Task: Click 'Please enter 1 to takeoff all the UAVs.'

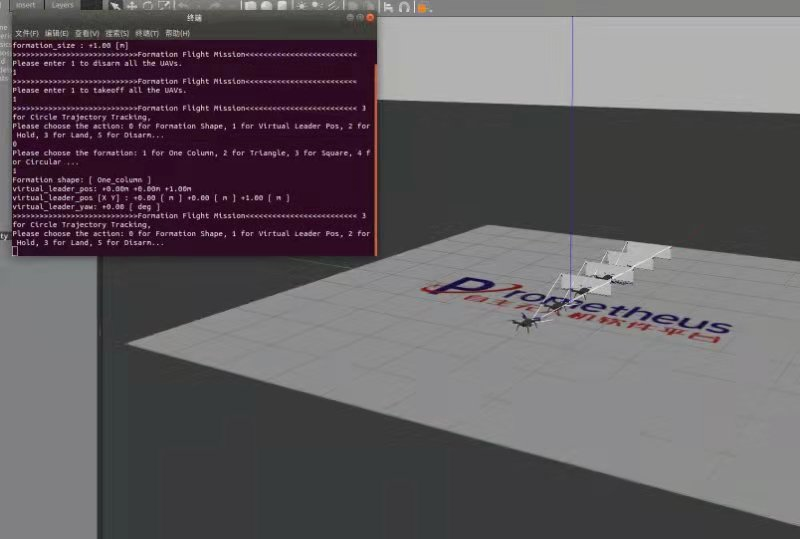Action: 99,90
